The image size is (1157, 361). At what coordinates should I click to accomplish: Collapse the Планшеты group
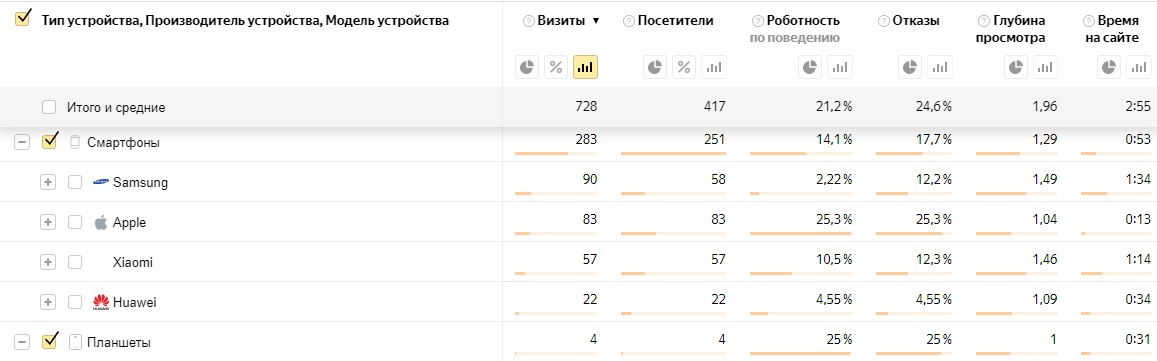point(22,342)
